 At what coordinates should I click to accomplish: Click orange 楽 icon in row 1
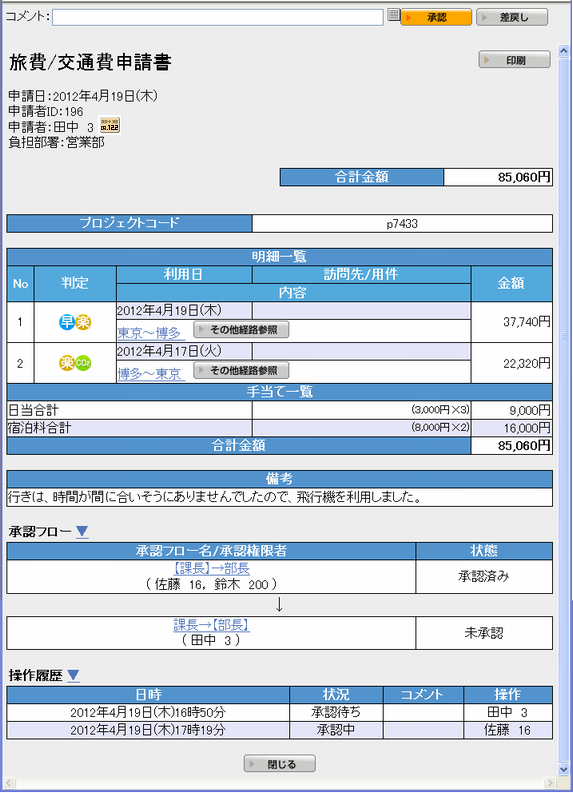point(83,322)
